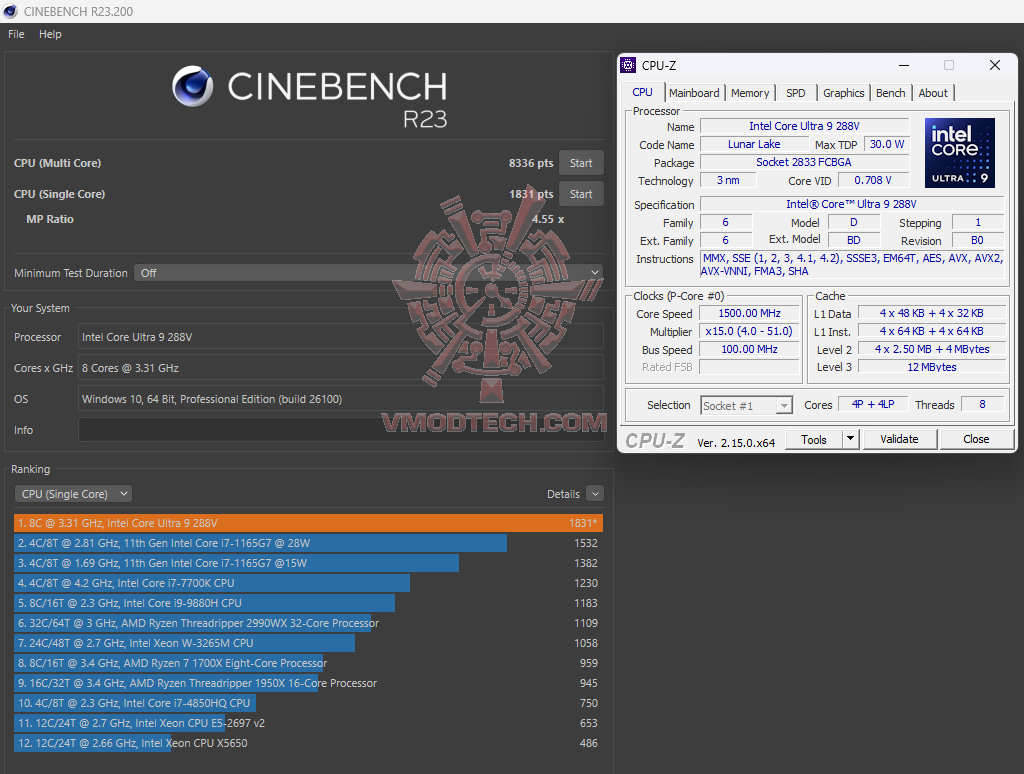1024x774 pixels.
Task: Select ranking row AMD Ryzen 7 1700X
Action: pos(308,663)
